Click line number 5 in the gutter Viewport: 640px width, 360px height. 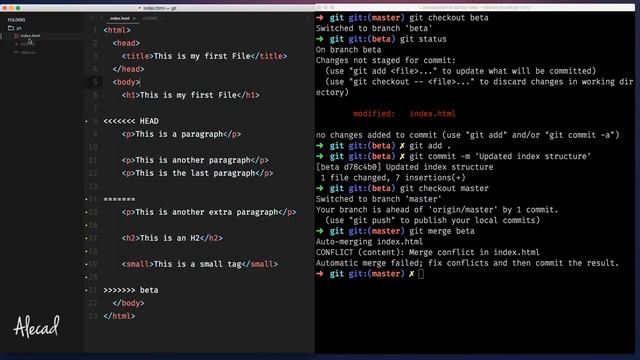point(95,82)
